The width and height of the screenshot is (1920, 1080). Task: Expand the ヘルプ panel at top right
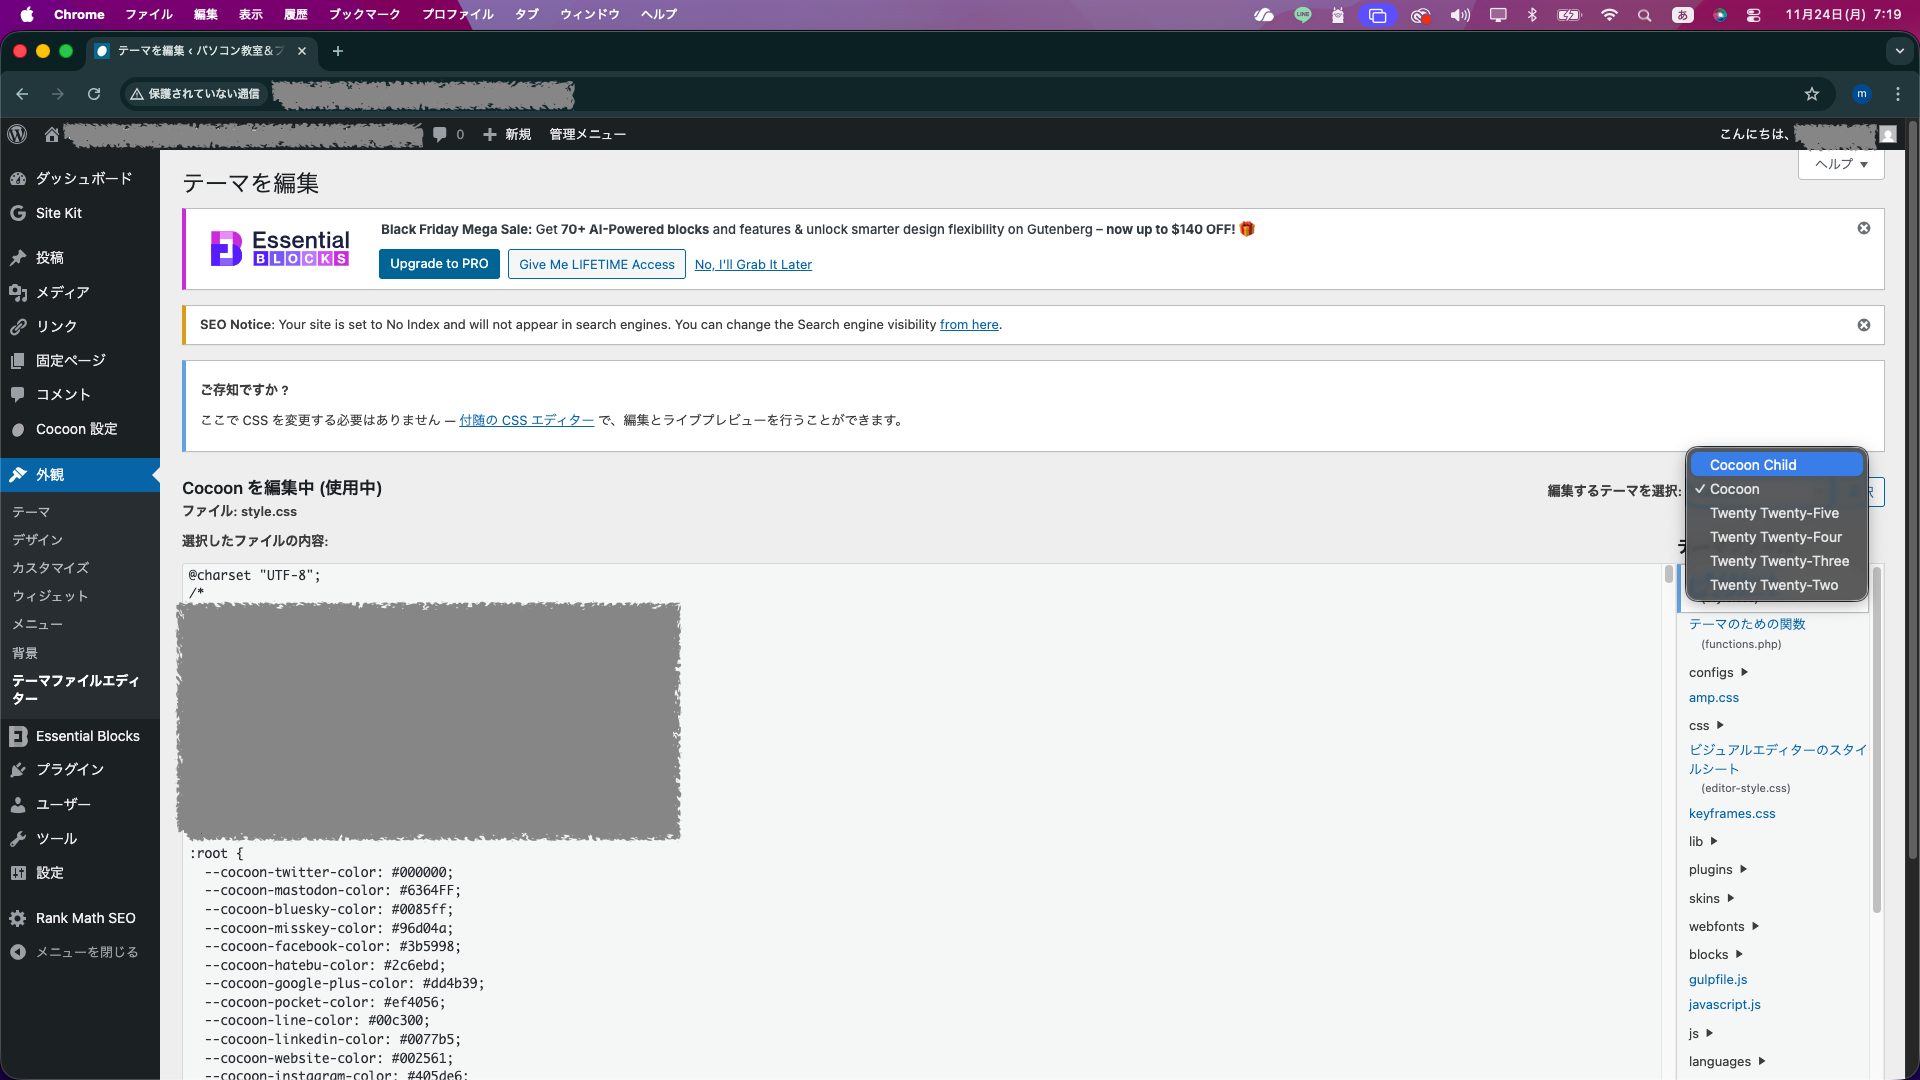(1839, 164)
